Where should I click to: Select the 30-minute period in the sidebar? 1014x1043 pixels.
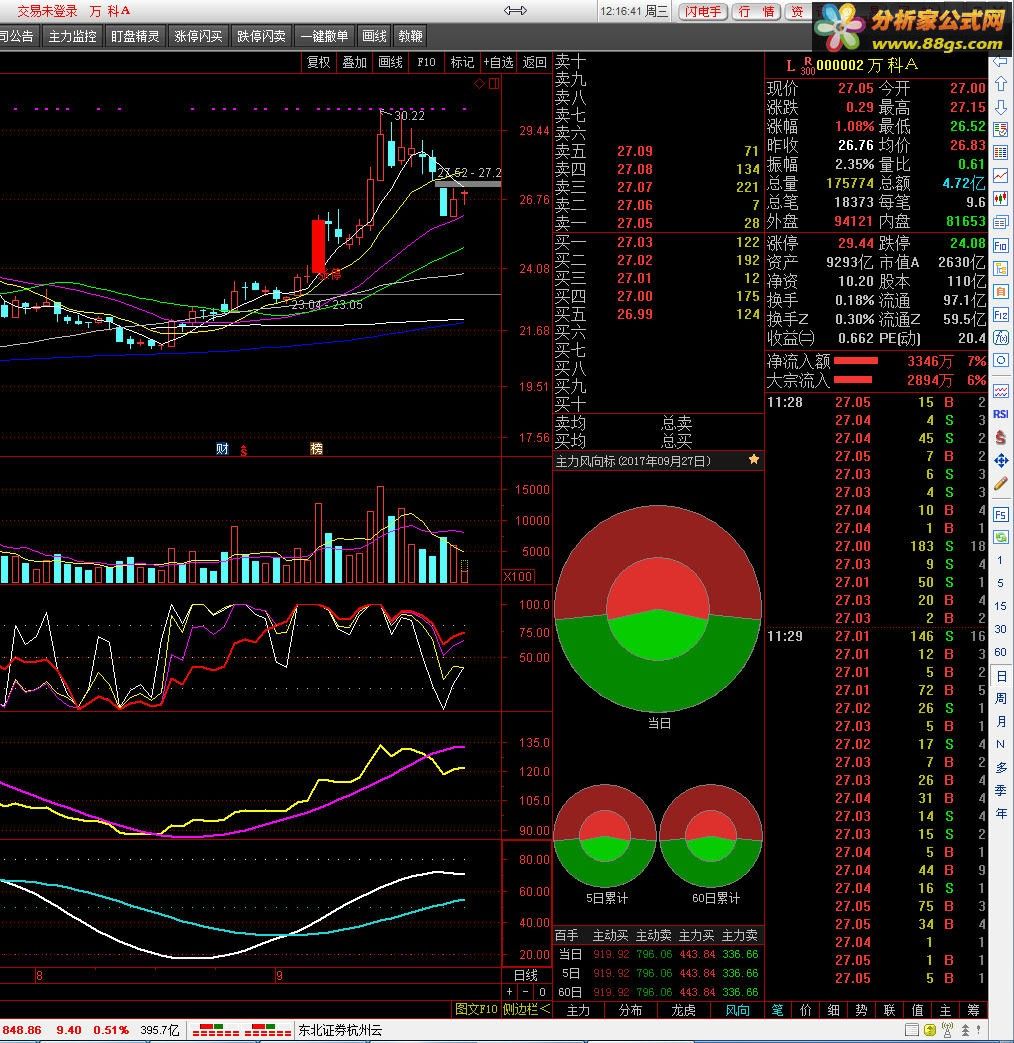tap(1000, 629)
